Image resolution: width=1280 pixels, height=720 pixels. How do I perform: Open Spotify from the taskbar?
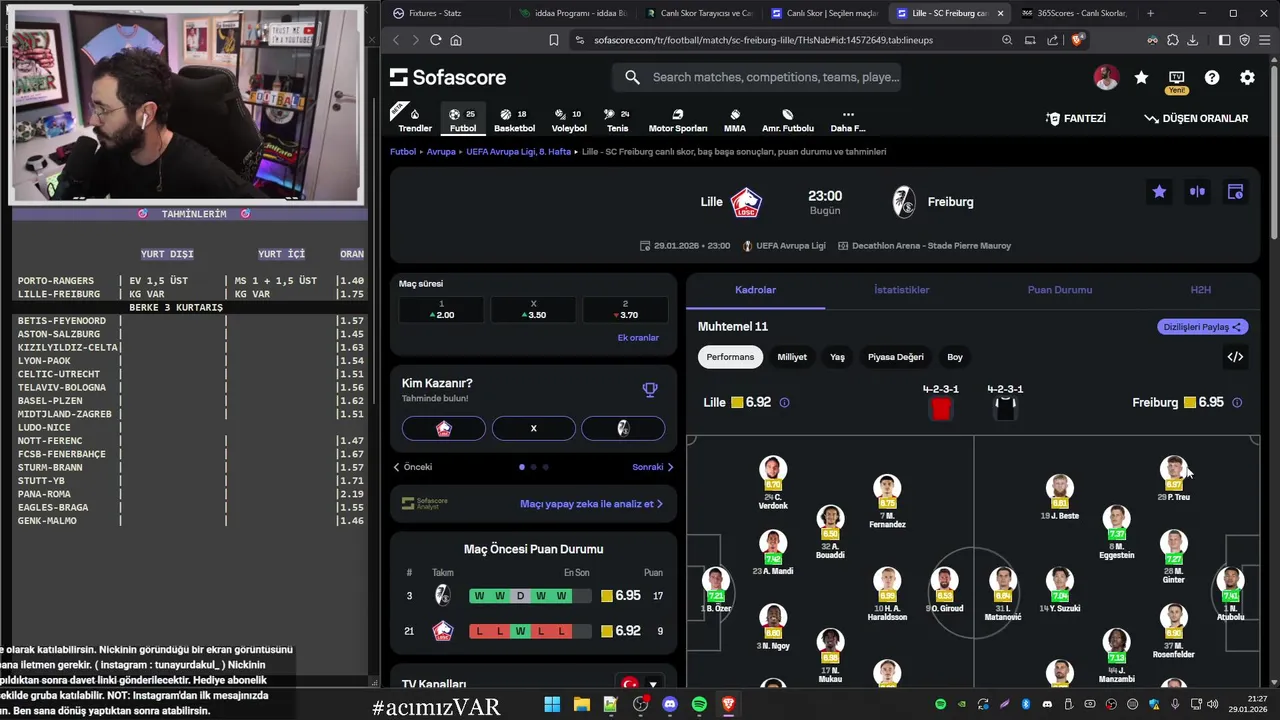pos(699,704)
